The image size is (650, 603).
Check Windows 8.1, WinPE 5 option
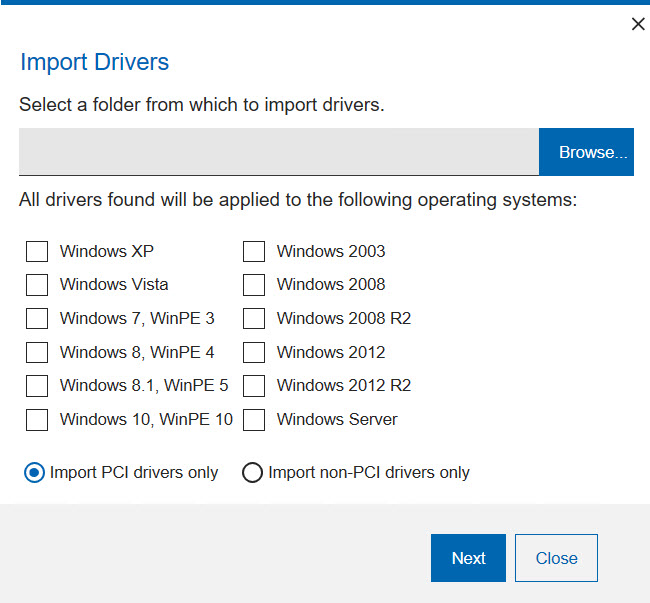coord(37,386)
